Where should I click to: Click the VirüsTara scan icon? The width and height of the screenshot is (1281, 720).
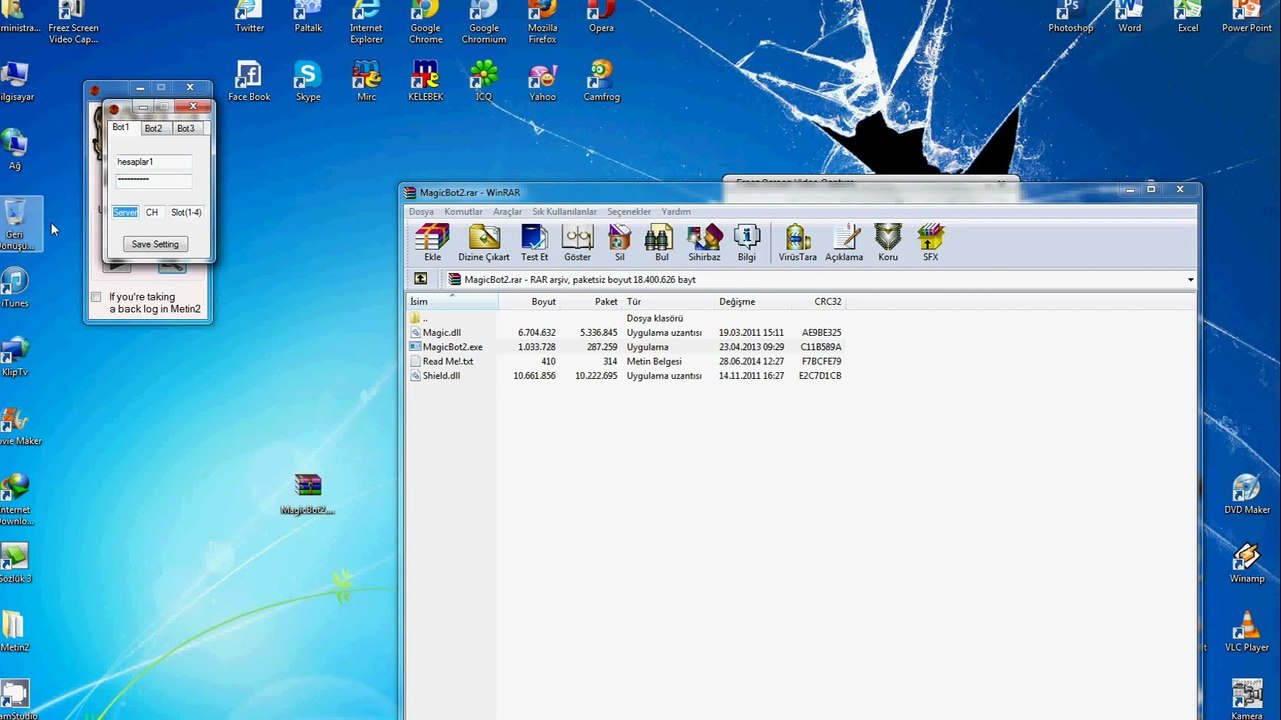[798, 243]
